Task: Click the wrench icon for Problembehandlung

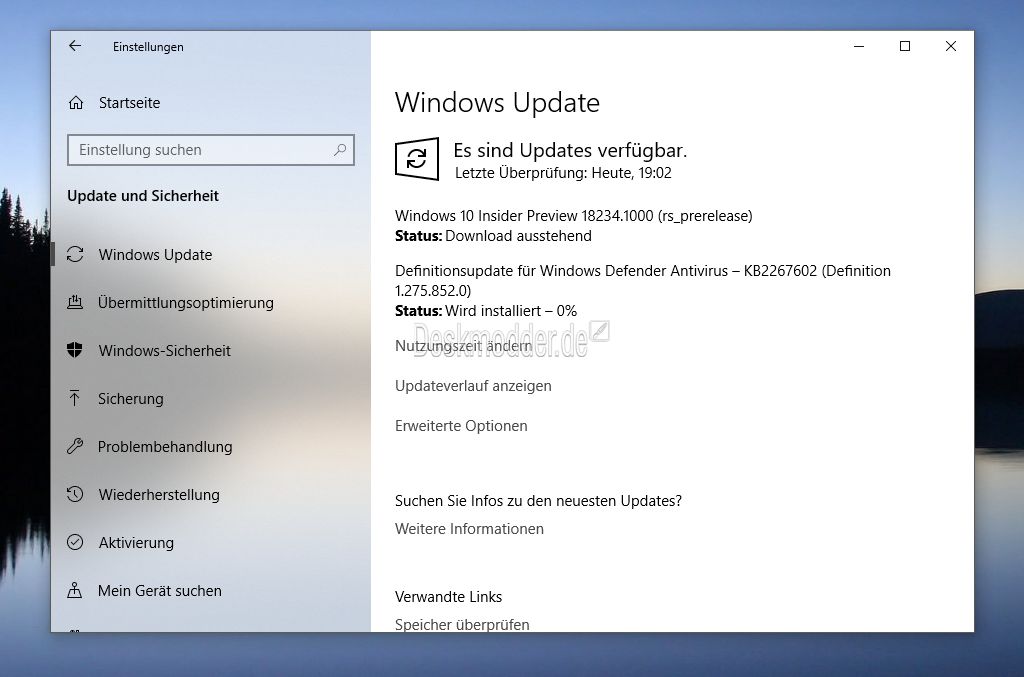Action: coord(75,446)
